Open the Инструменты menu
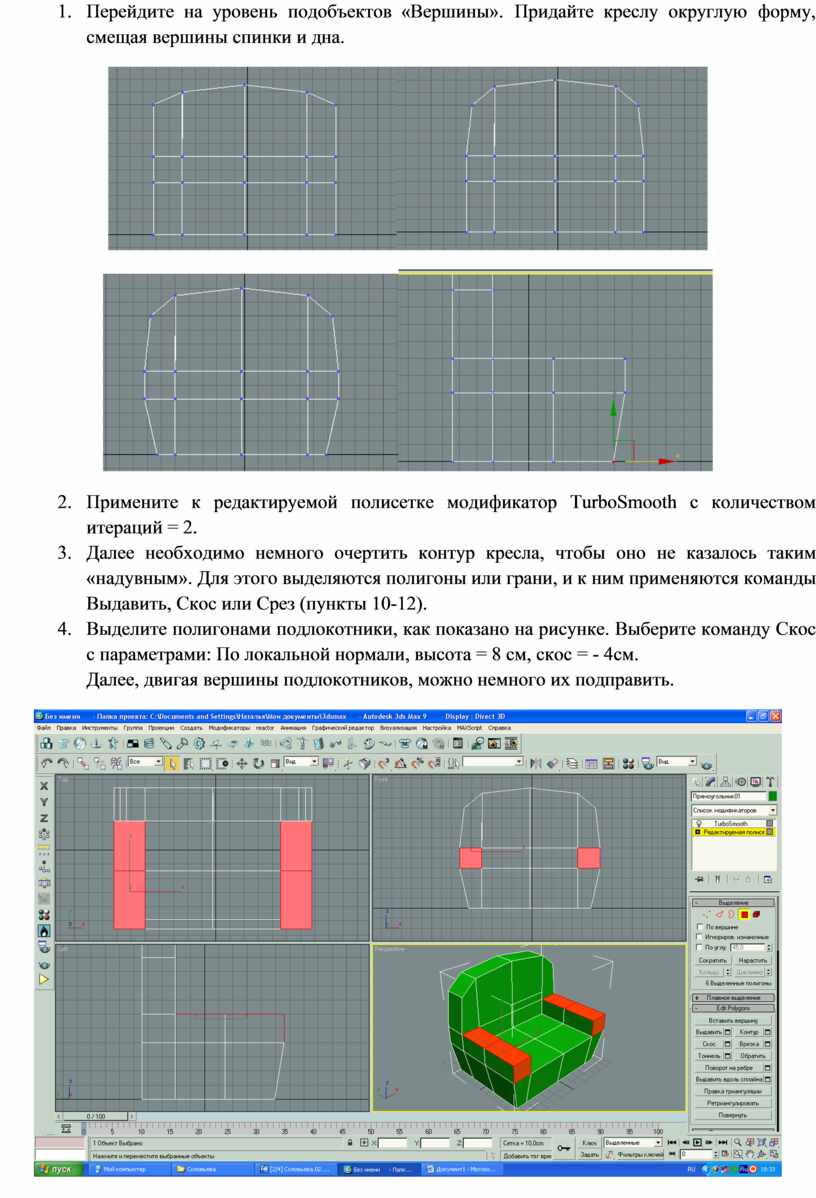The image size is (816, 1198). [100, 728]
